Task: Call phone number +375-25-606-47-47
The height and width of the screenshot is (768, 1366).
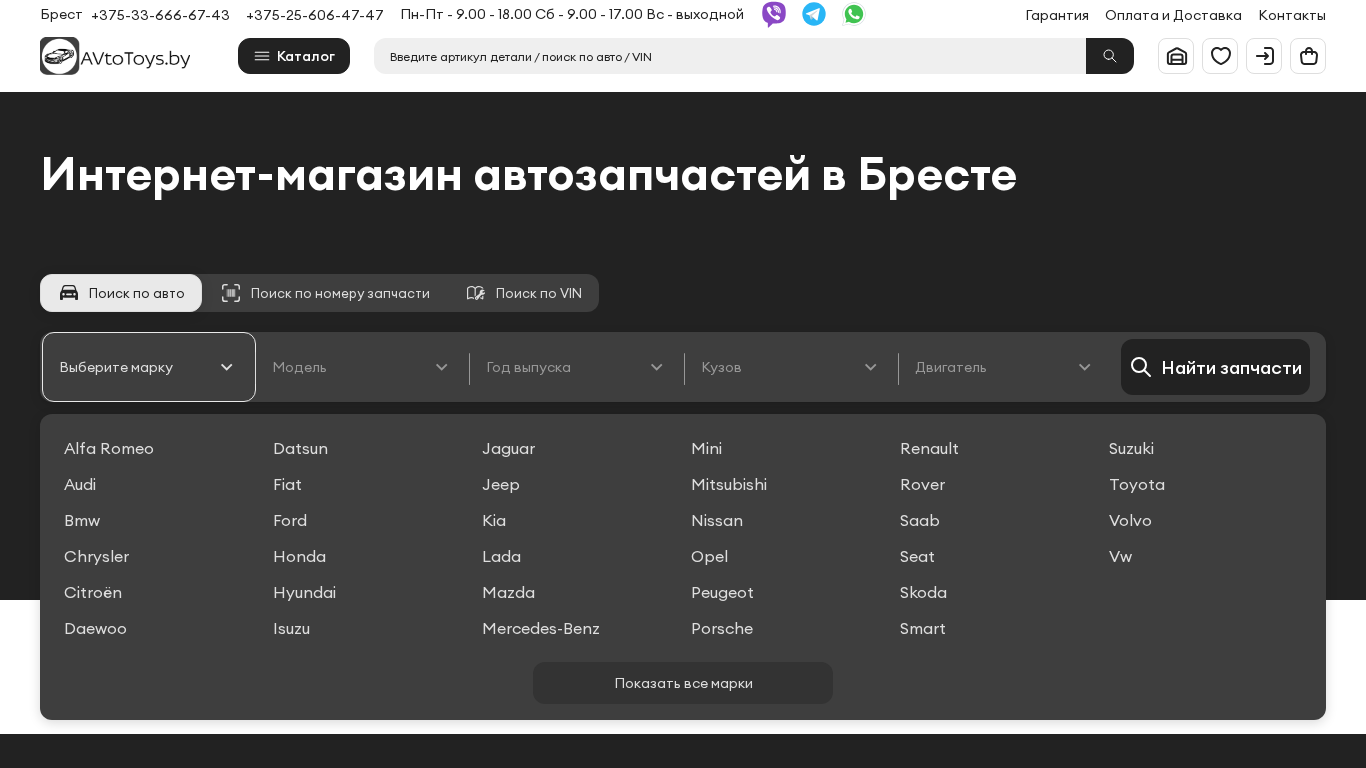Action: pos(315,15)
